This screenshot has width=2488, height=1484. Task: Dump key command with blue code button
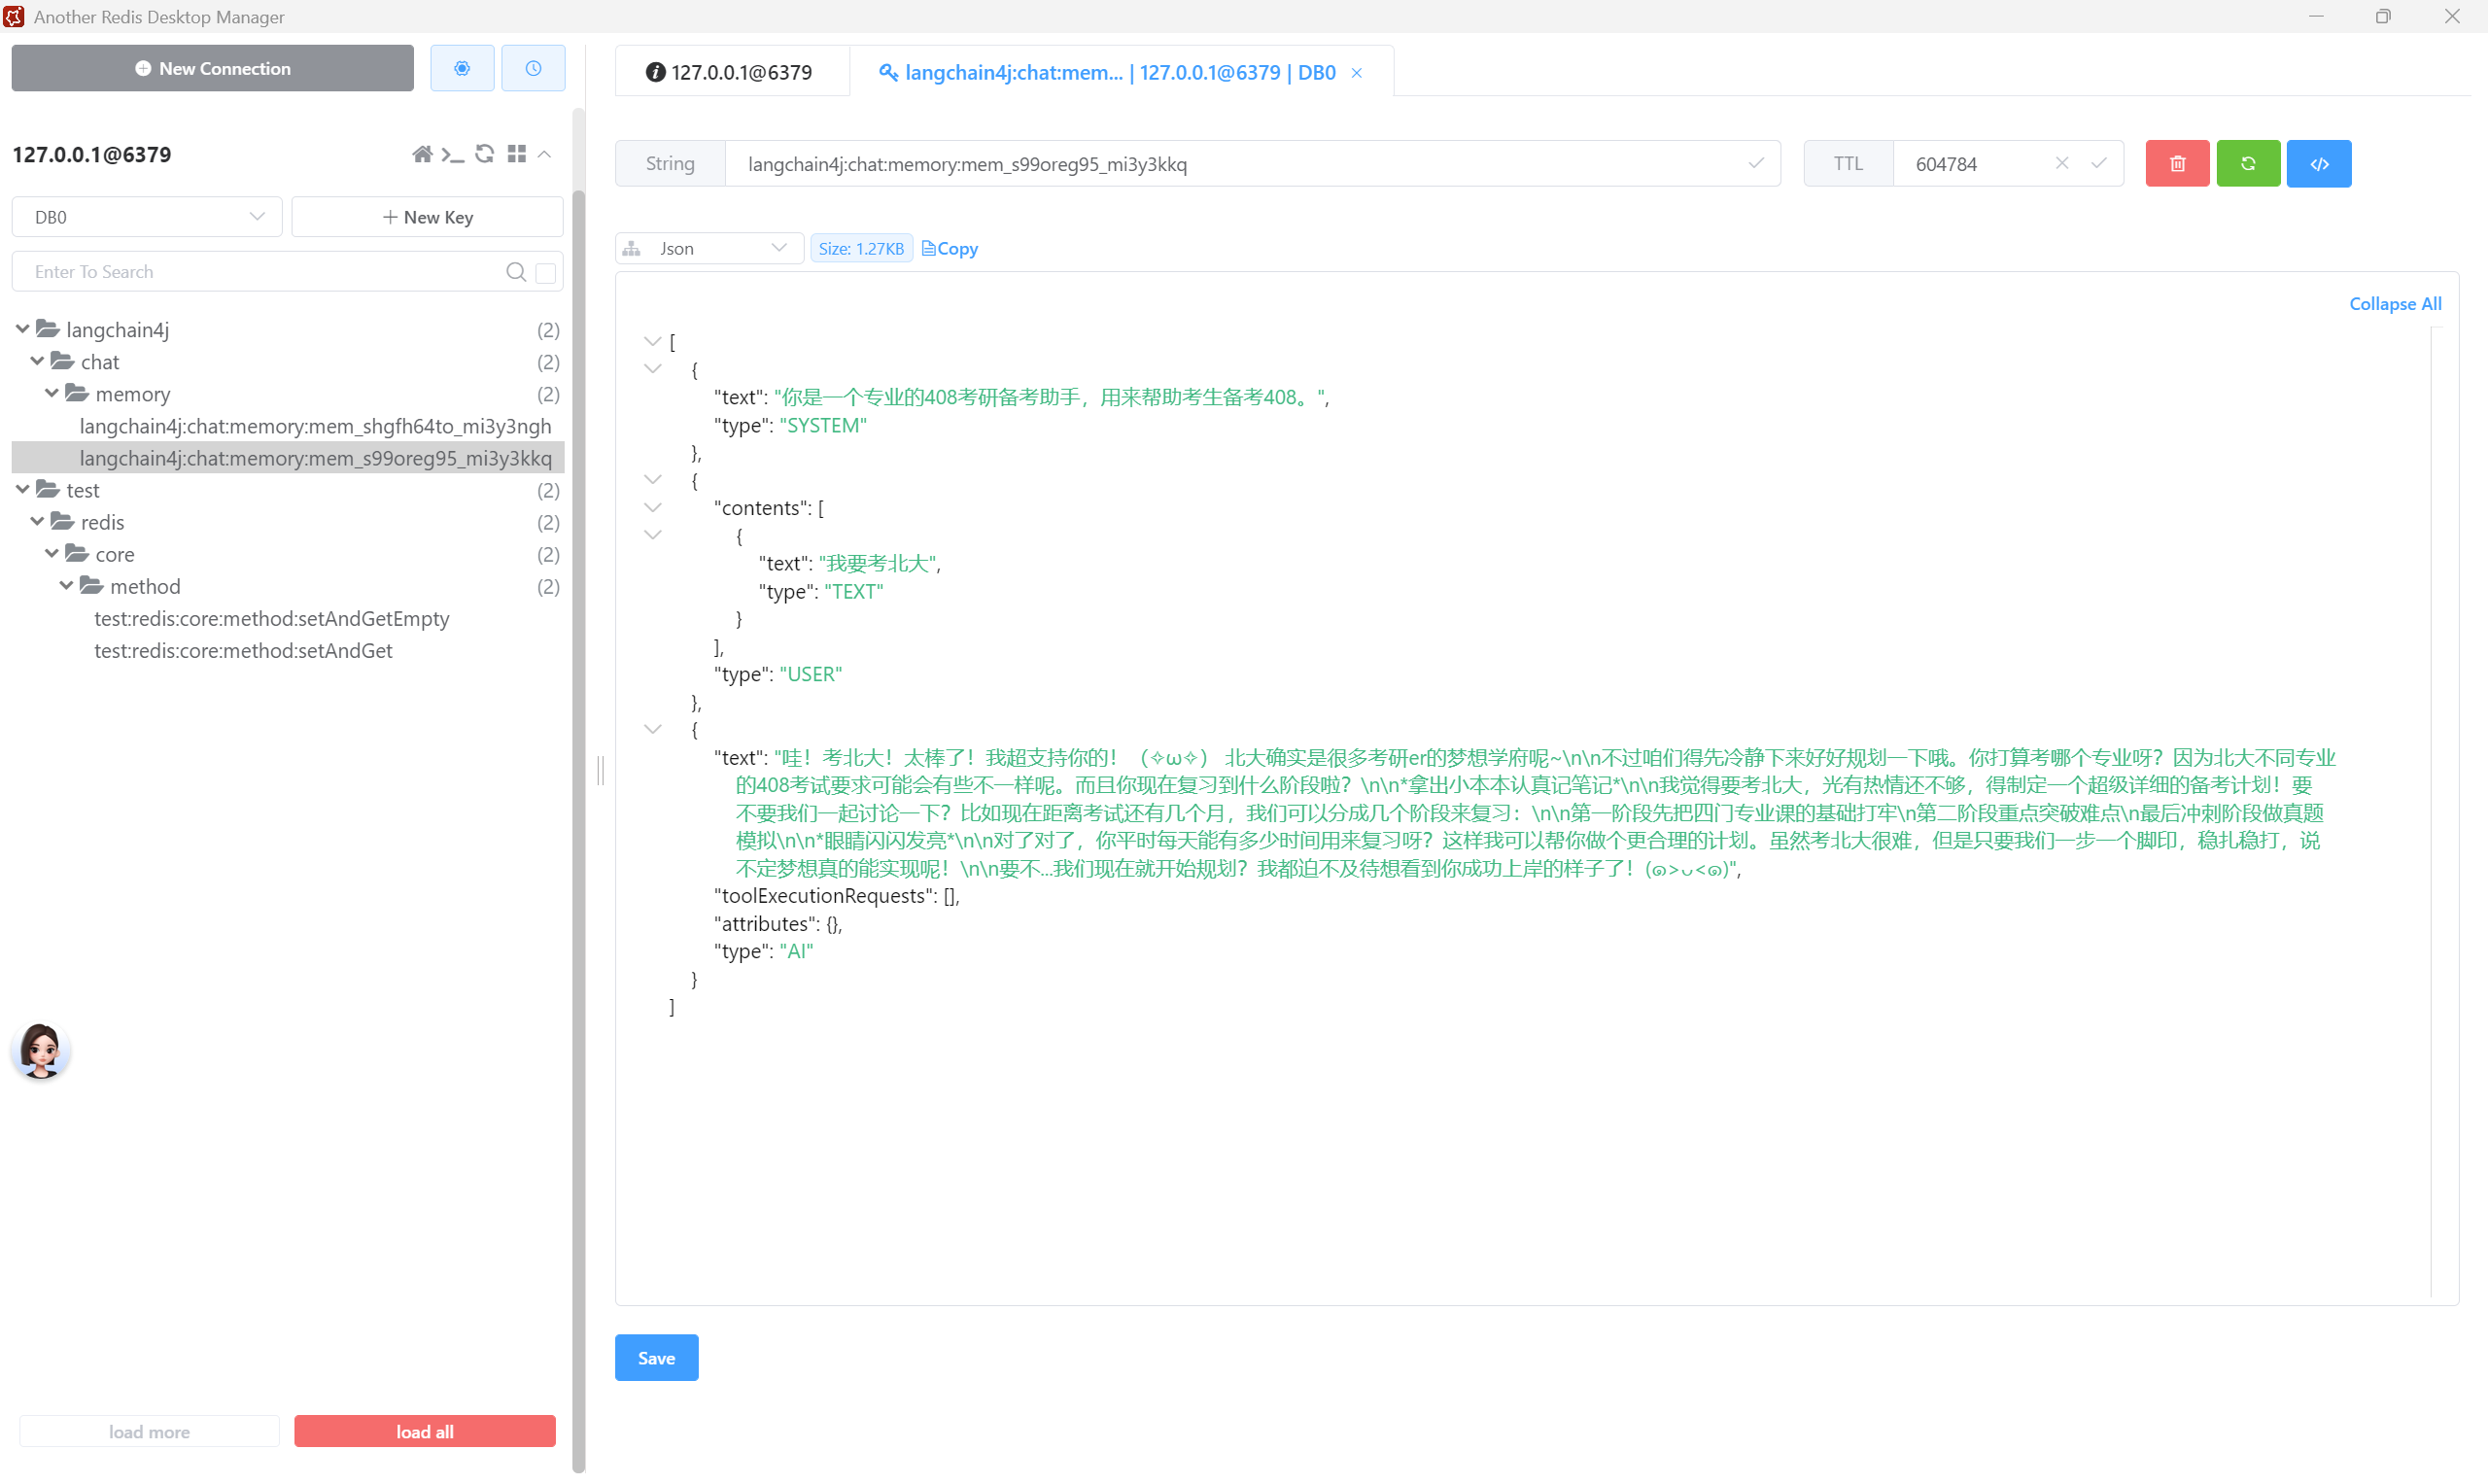(2319, 164)
